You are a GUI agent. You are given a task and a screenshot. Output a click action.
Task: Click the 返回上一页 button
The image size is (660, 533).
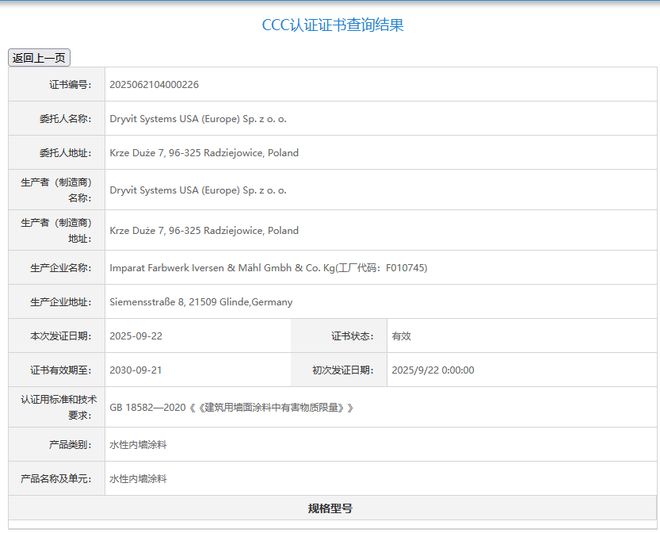coord(39,58)
